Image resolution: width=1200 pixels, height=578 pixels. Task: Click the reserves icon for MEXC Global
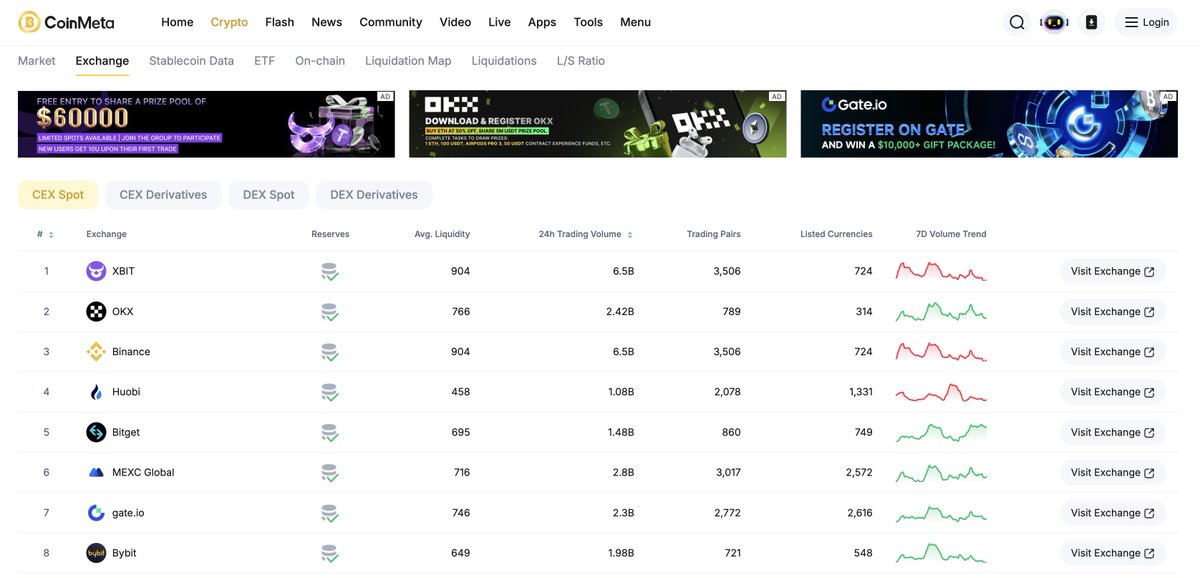(x=329, y=472)
